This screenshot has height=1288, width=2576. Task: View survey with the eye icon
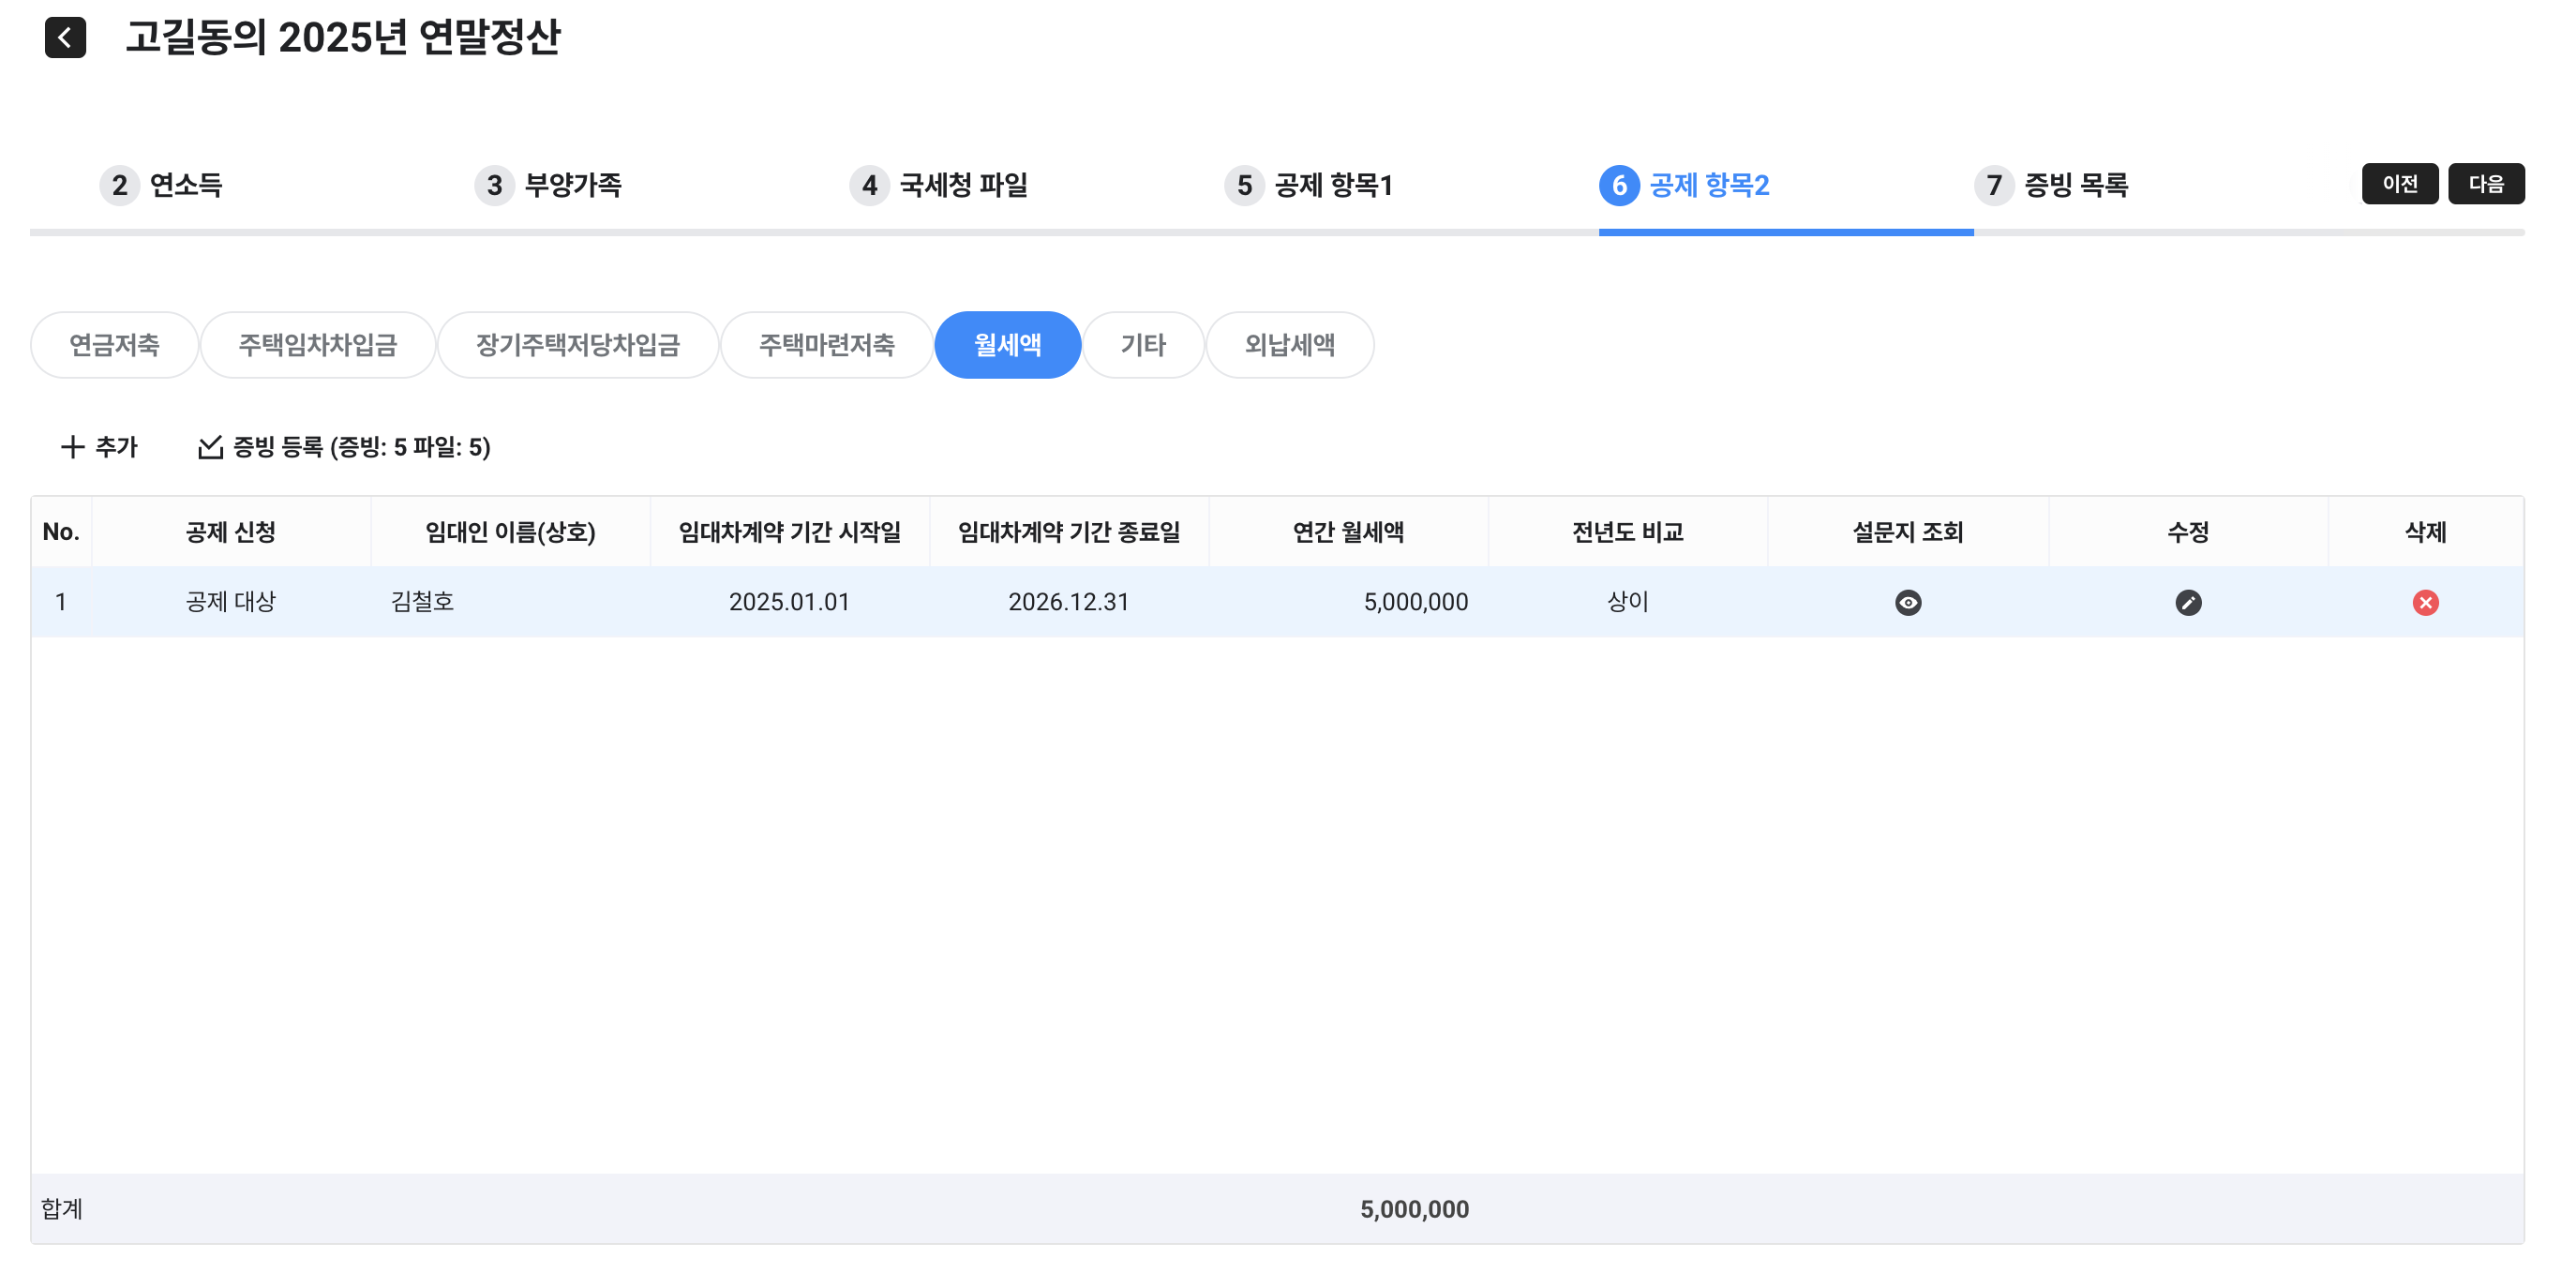pyautogui.click(x=1907, y=602)
